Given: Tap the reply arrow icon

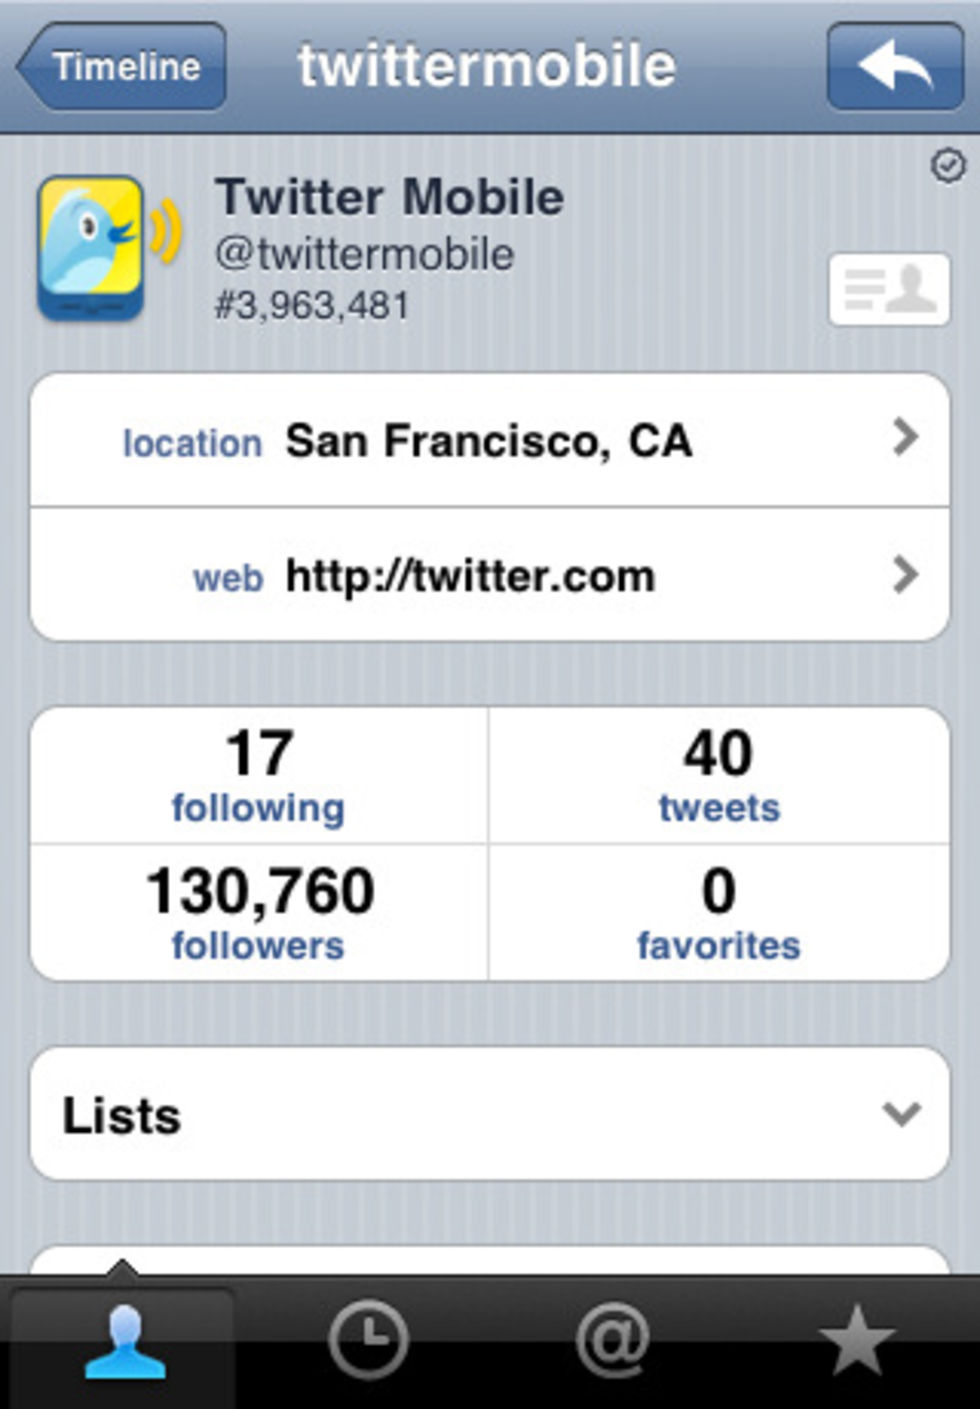Looking at the screenshot, I should tap(894, 66).
